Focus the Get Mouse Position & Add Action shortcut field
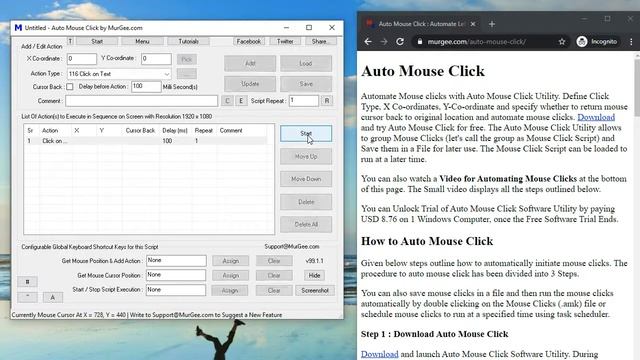Screen dimensions: 640x360 click(x=176, y=260)
